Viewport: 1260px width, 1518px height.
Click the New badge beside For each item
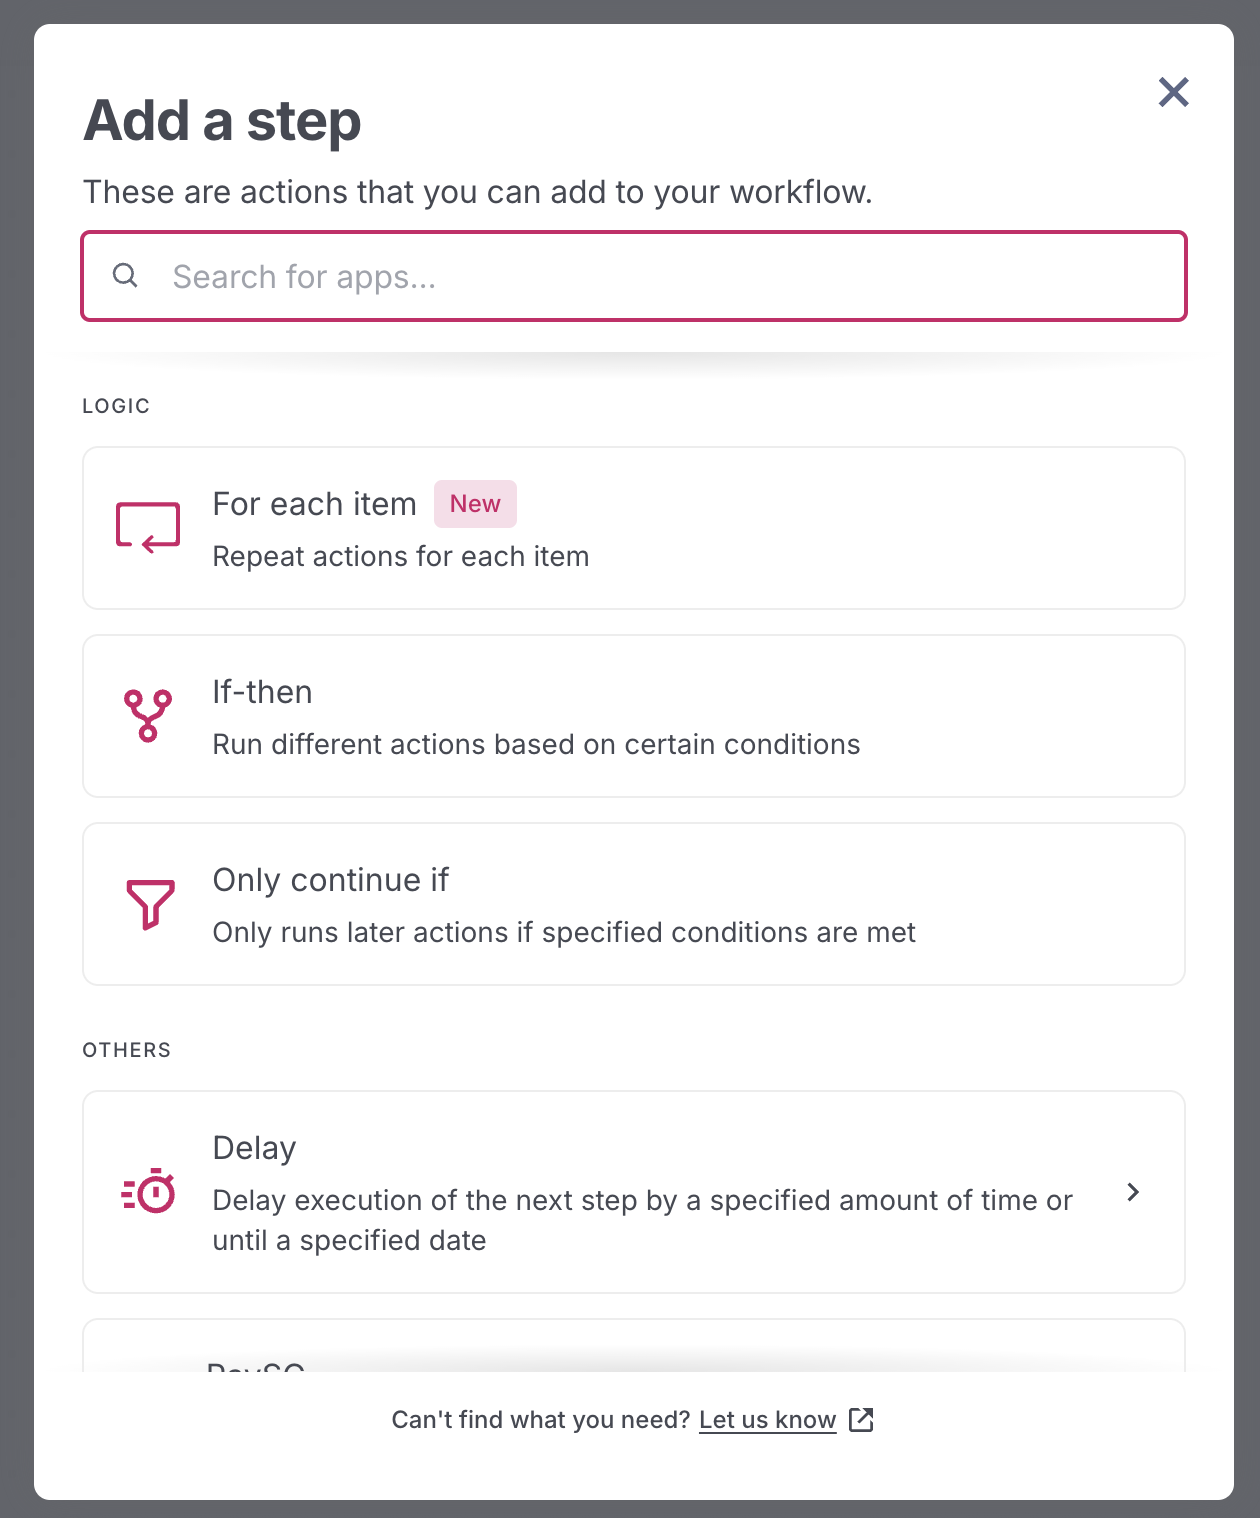[475, 504]
